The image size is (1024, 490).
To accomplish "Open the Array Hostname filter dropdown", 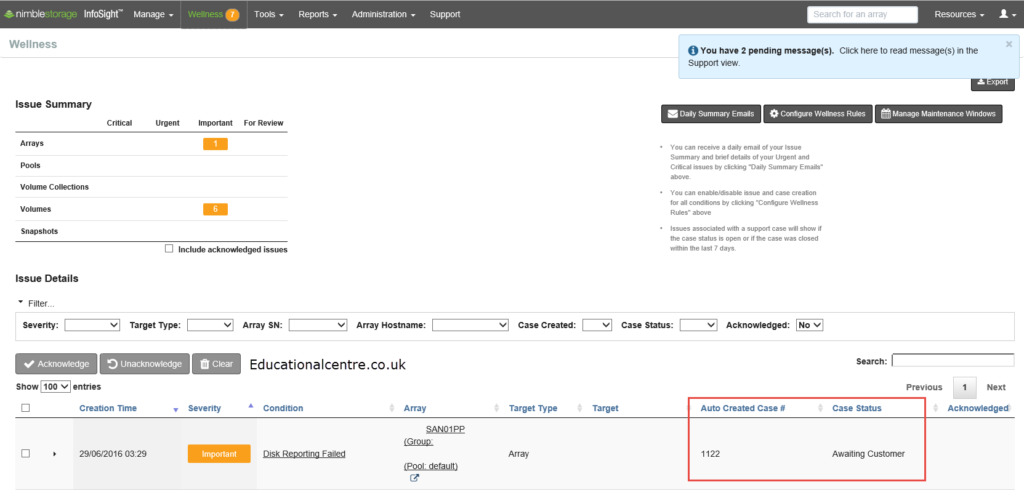I will point(470,325).
